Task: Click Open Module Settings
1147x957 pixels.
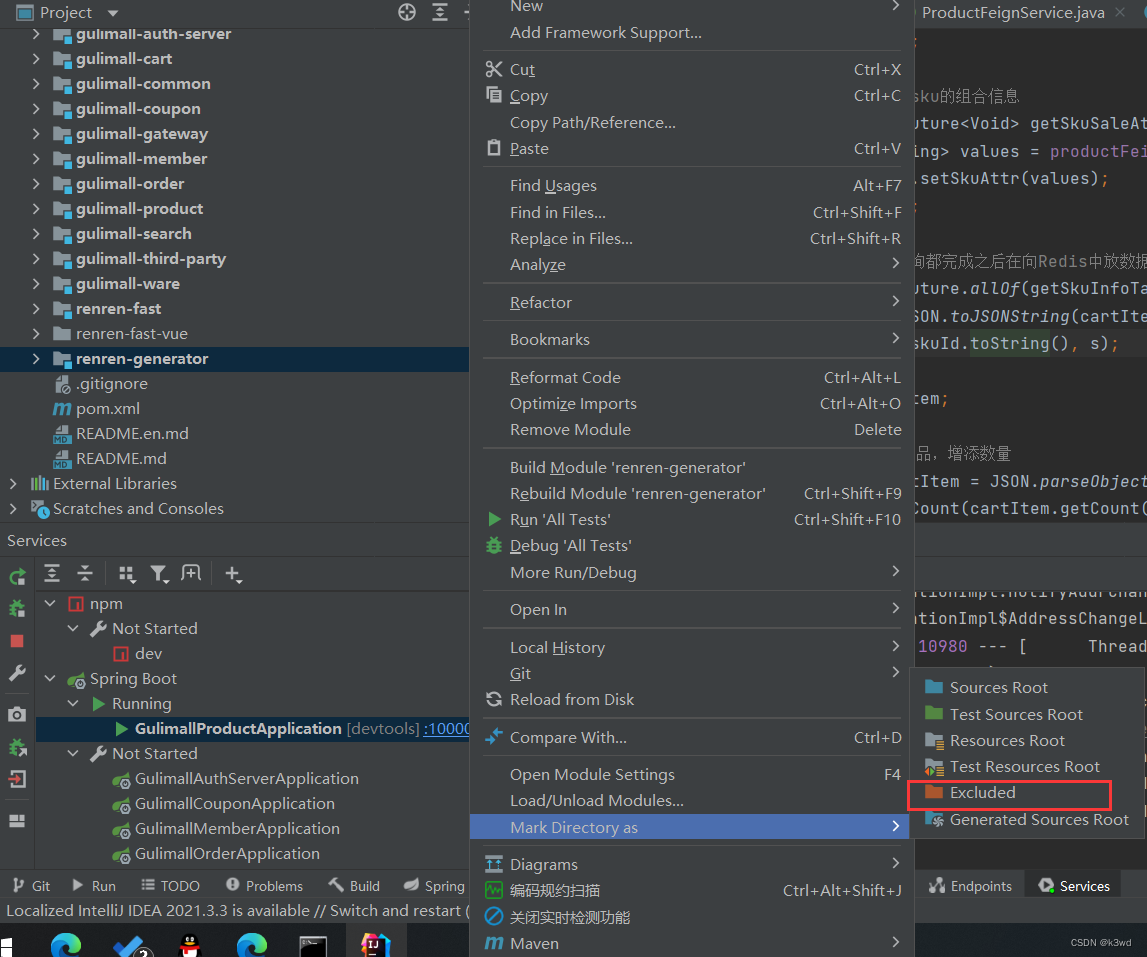Action: (x=692, y=774)
